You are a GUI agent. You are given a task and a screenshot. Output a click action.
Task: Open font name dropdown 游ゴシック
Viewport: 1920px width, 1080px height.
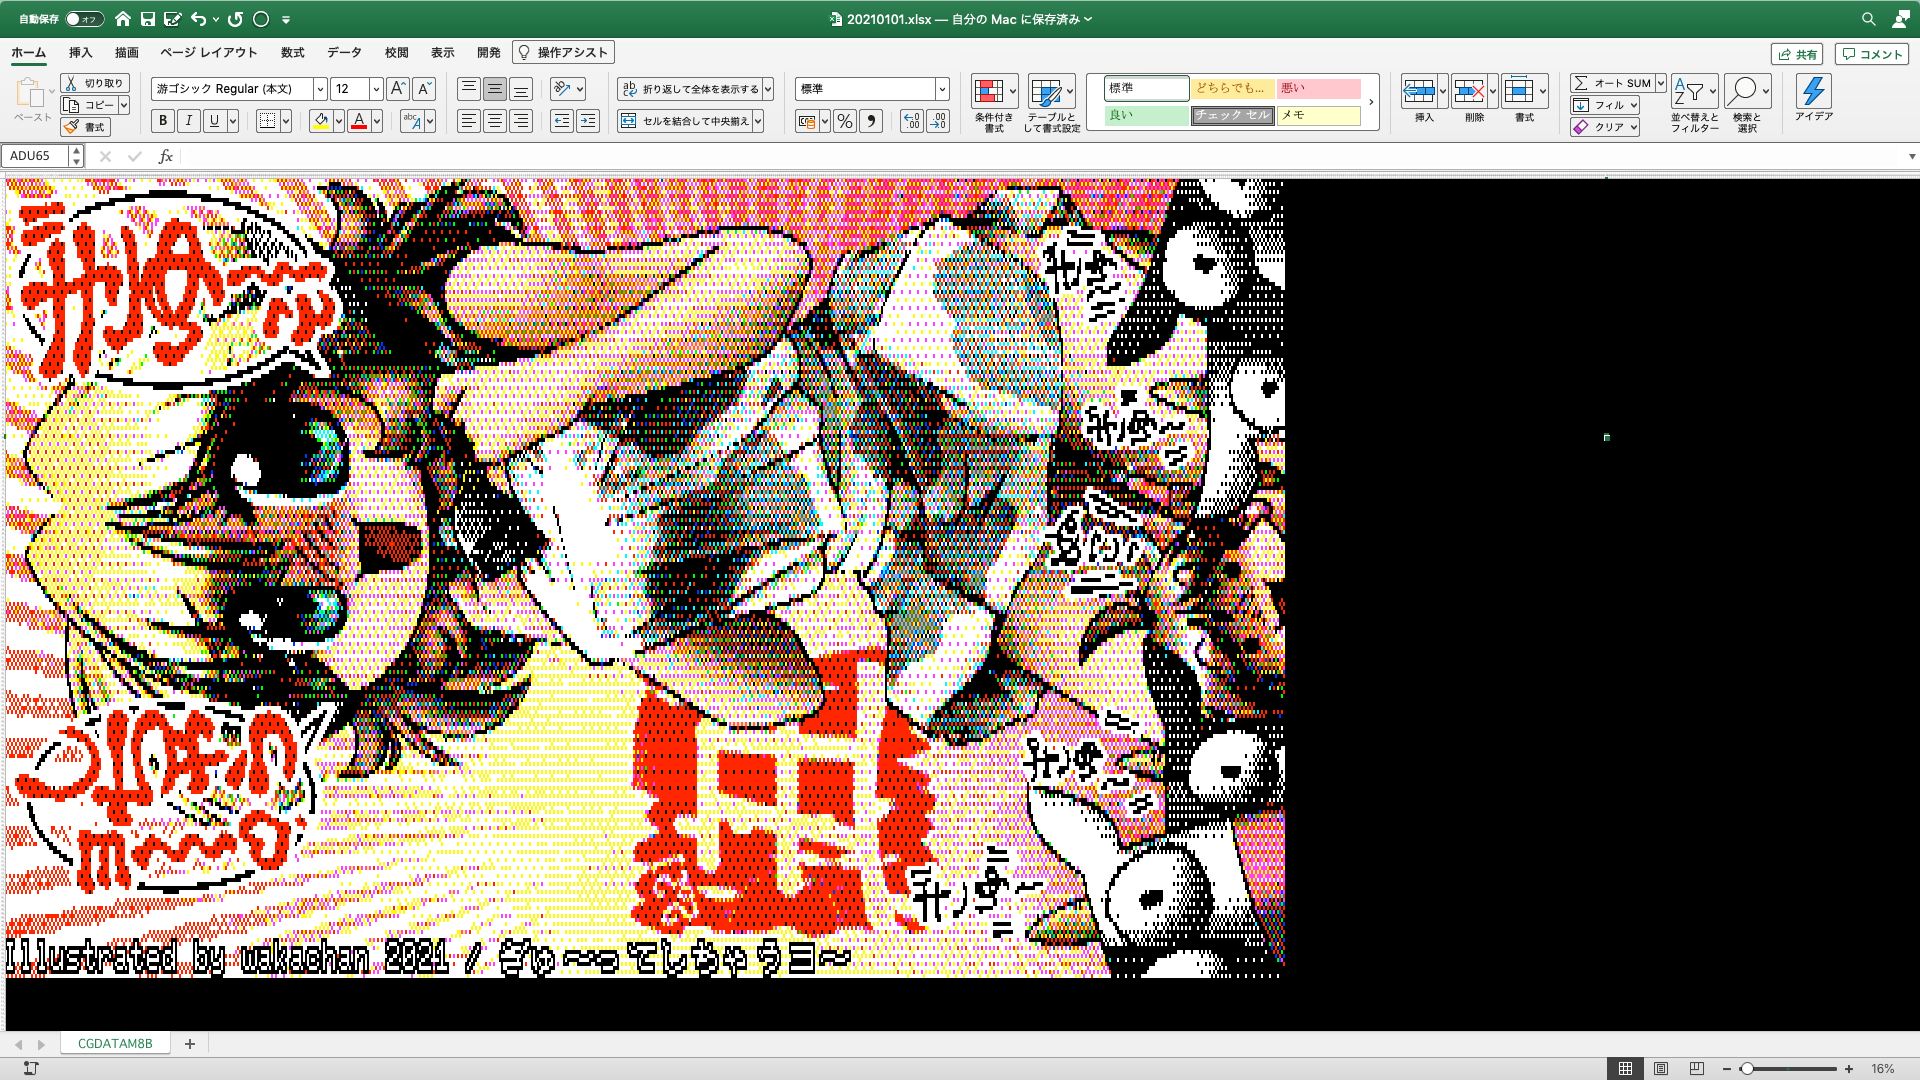pyautogui.click(x=320, y=89)
